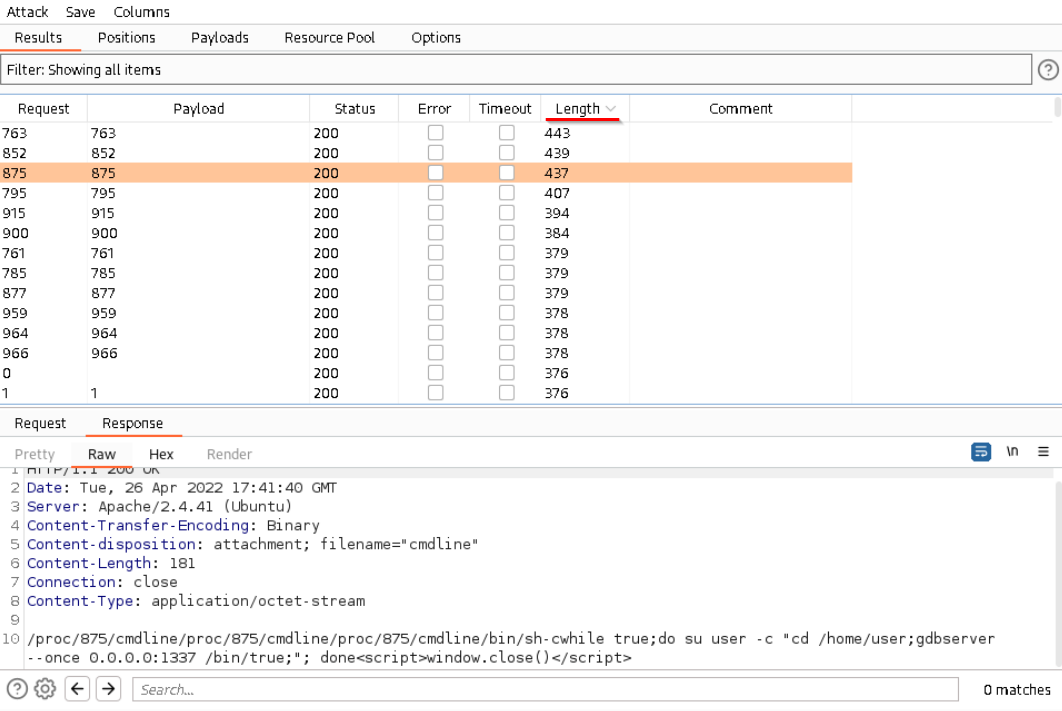Toggle the Error checkbox for request 900
Viewport: 1062px width, 711px height.
coord(436,233)
